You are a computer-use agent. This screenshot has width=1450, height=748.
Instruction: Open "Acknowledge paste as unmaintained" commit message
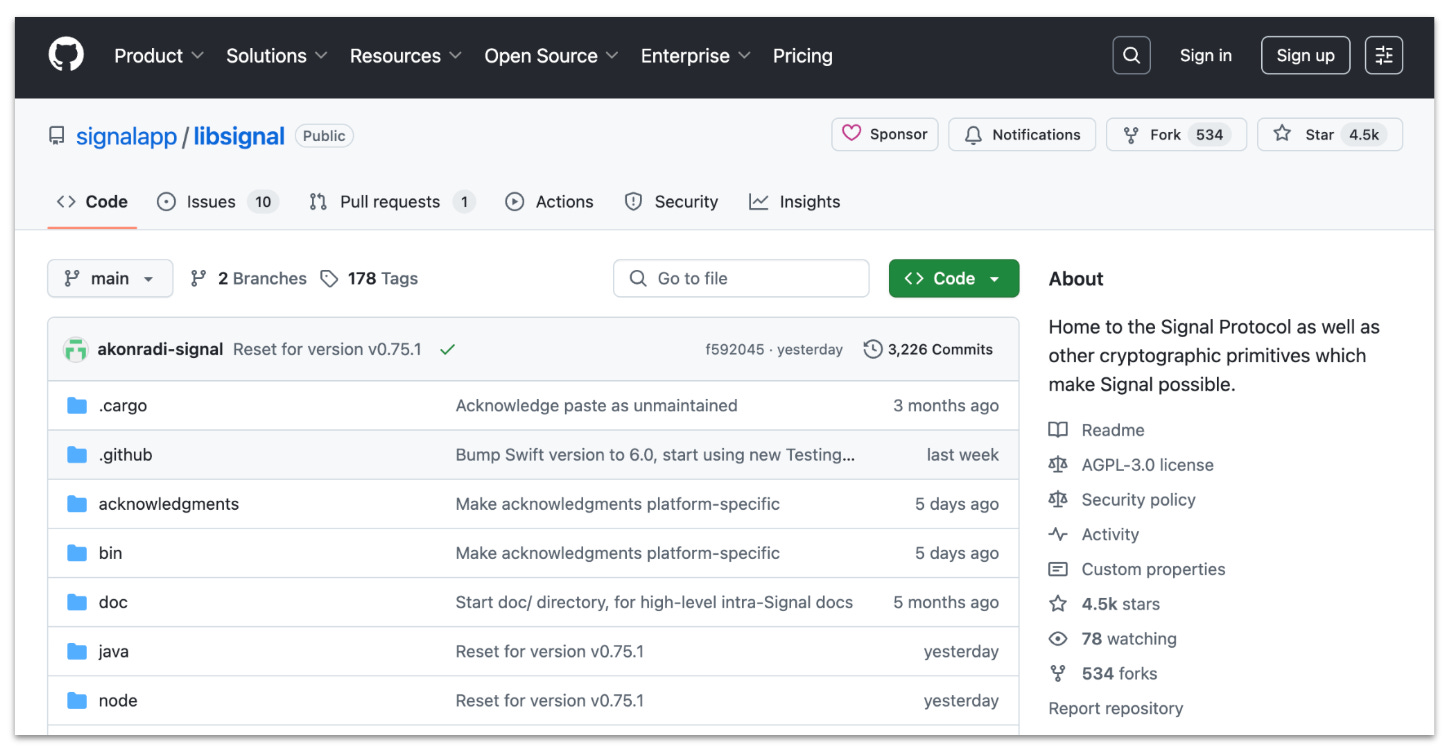596,406
